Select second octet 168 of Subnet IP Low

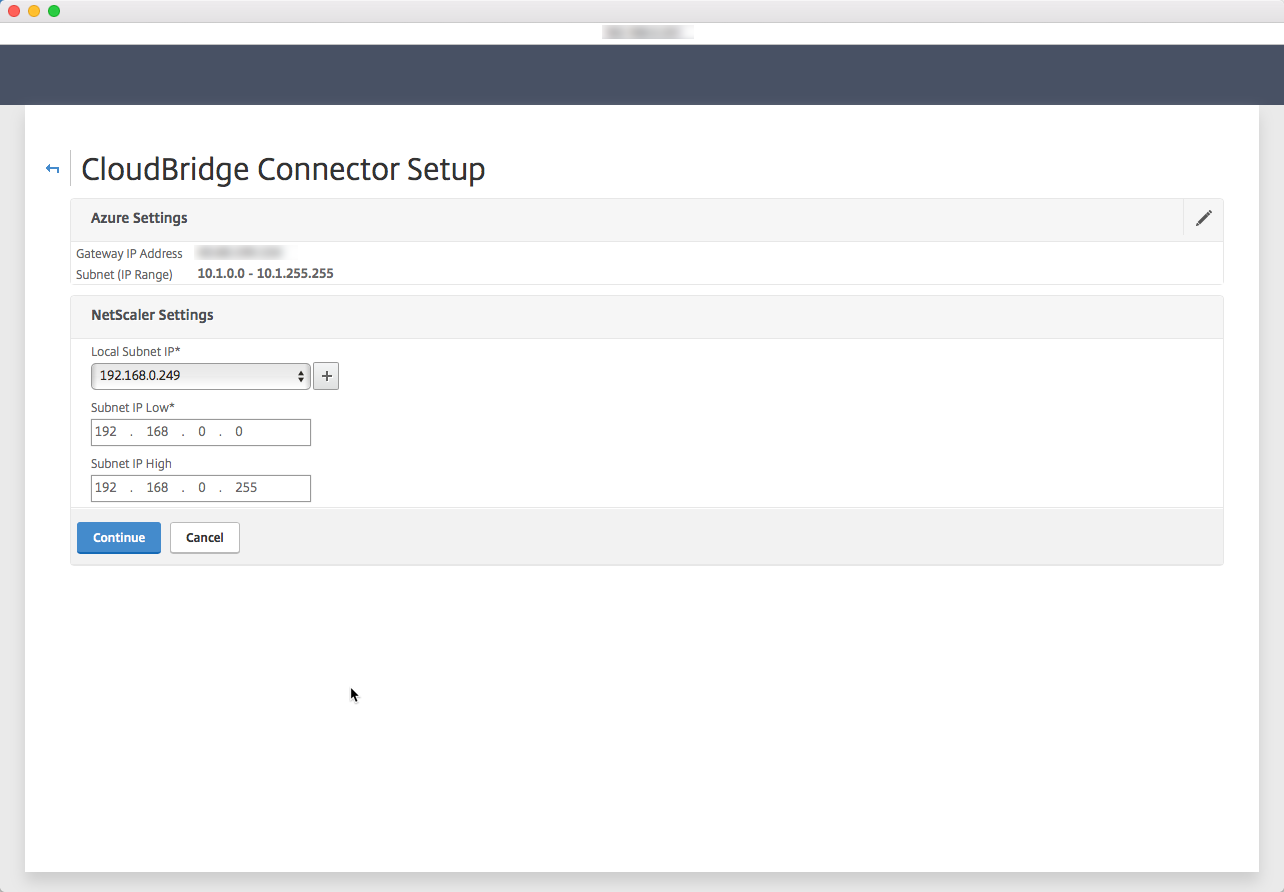tap(157, 432)
